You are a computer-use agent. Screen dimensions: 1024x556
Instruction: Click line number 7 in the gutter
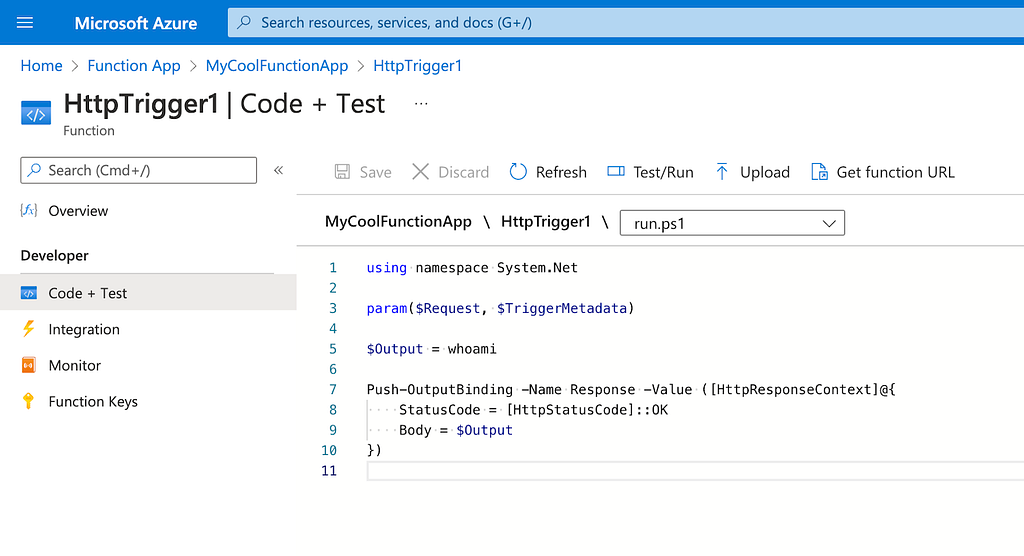pyautogui.click(x=333, y=389)
